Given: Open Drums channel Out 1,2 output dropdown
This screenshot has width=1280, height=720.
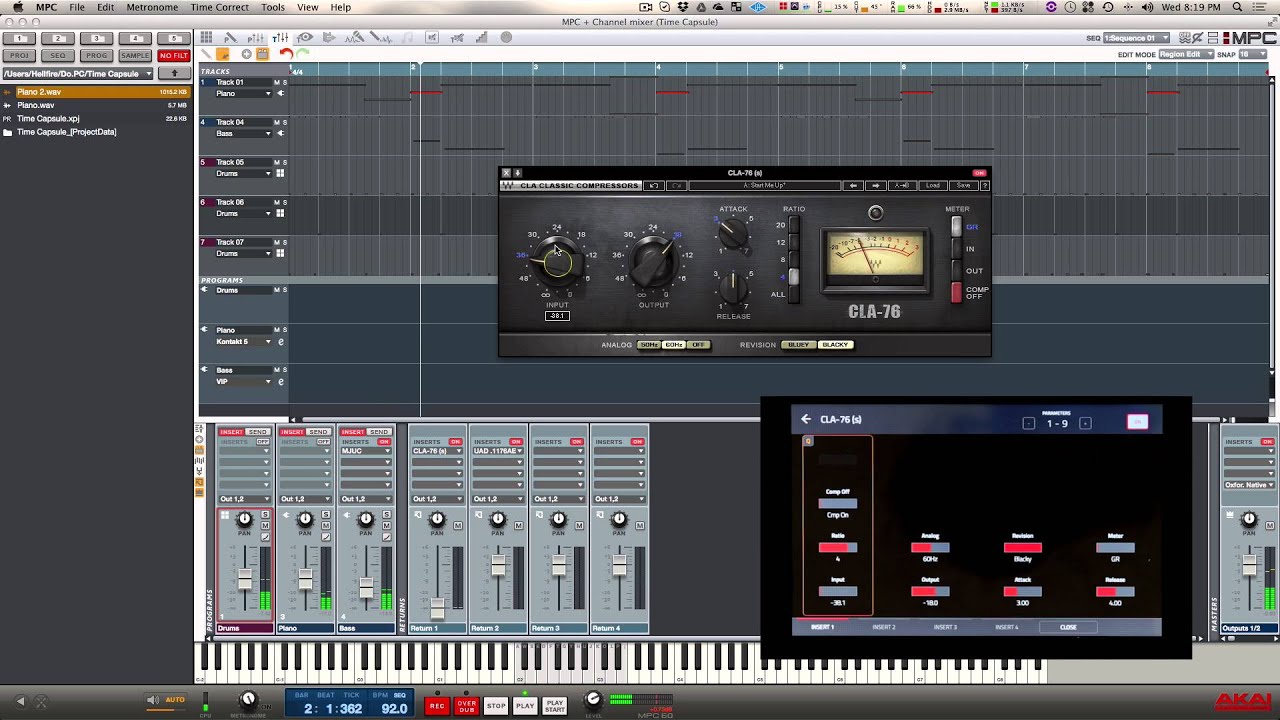Looking at the screenshot, I should pos(244,499).
